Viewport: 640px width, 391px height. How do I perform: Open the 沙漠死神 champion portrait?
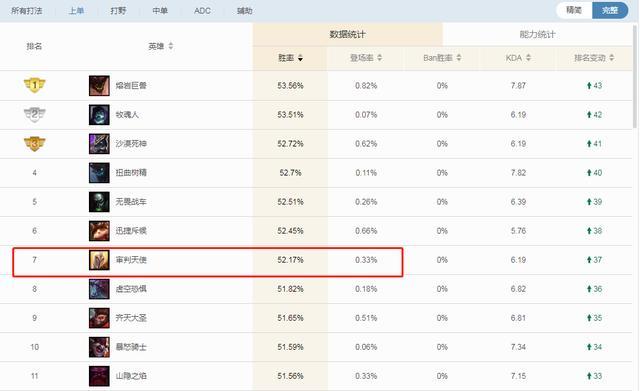[x=99, y=144]
